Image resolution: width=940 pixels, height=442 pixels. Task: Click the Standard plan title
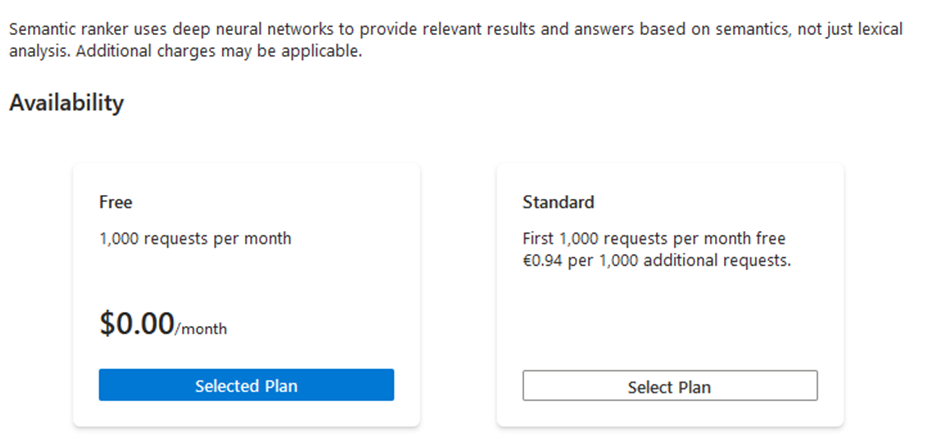(558, 202)
